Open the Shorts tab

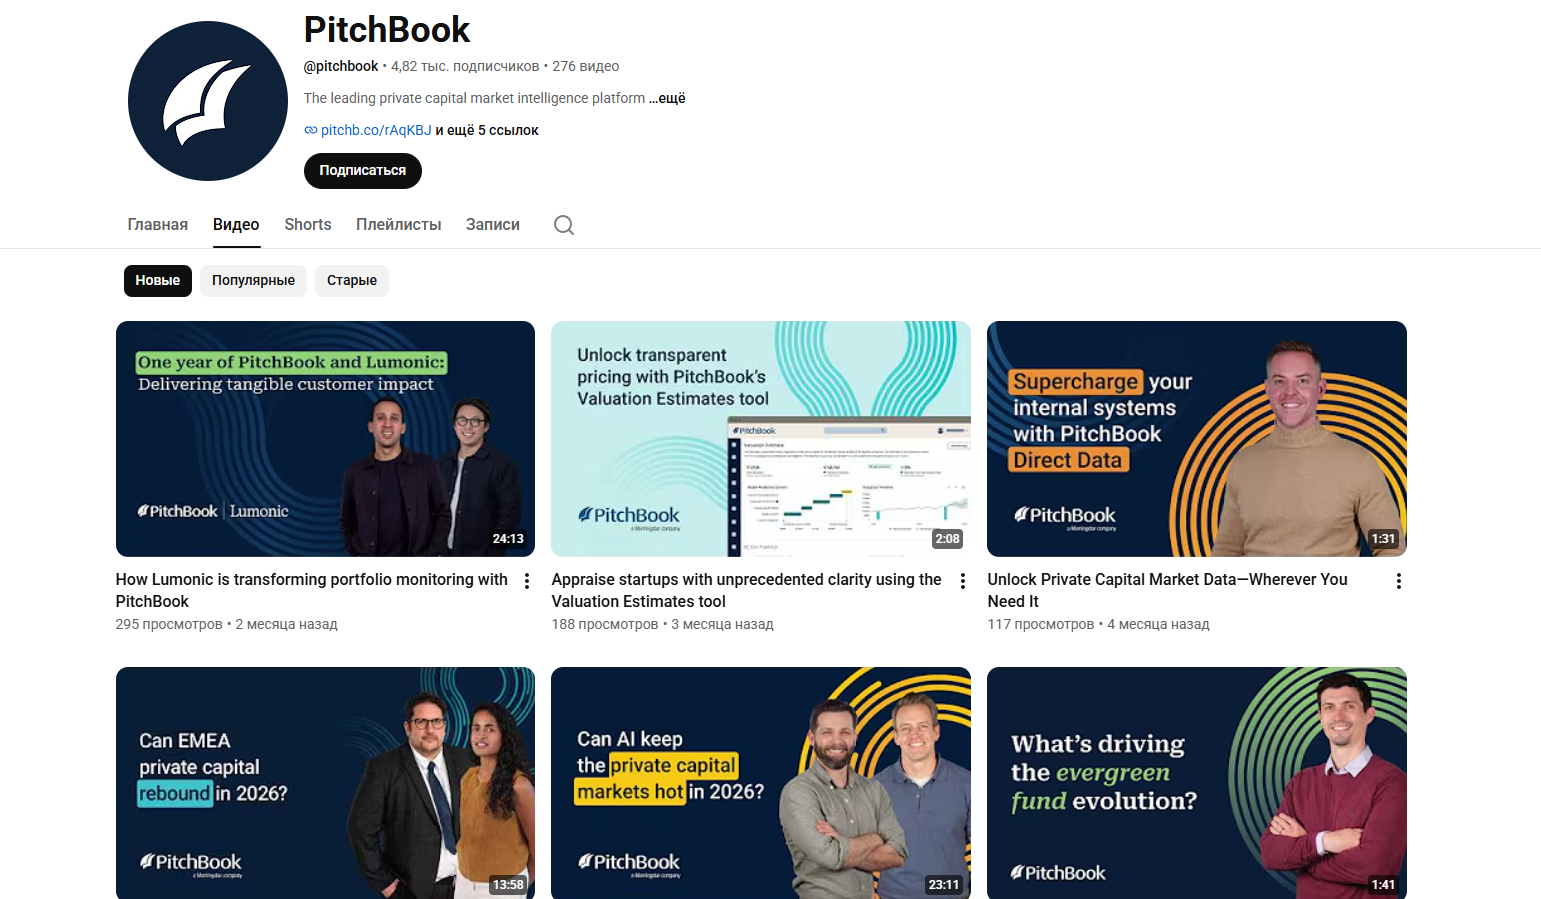(308, 225)
